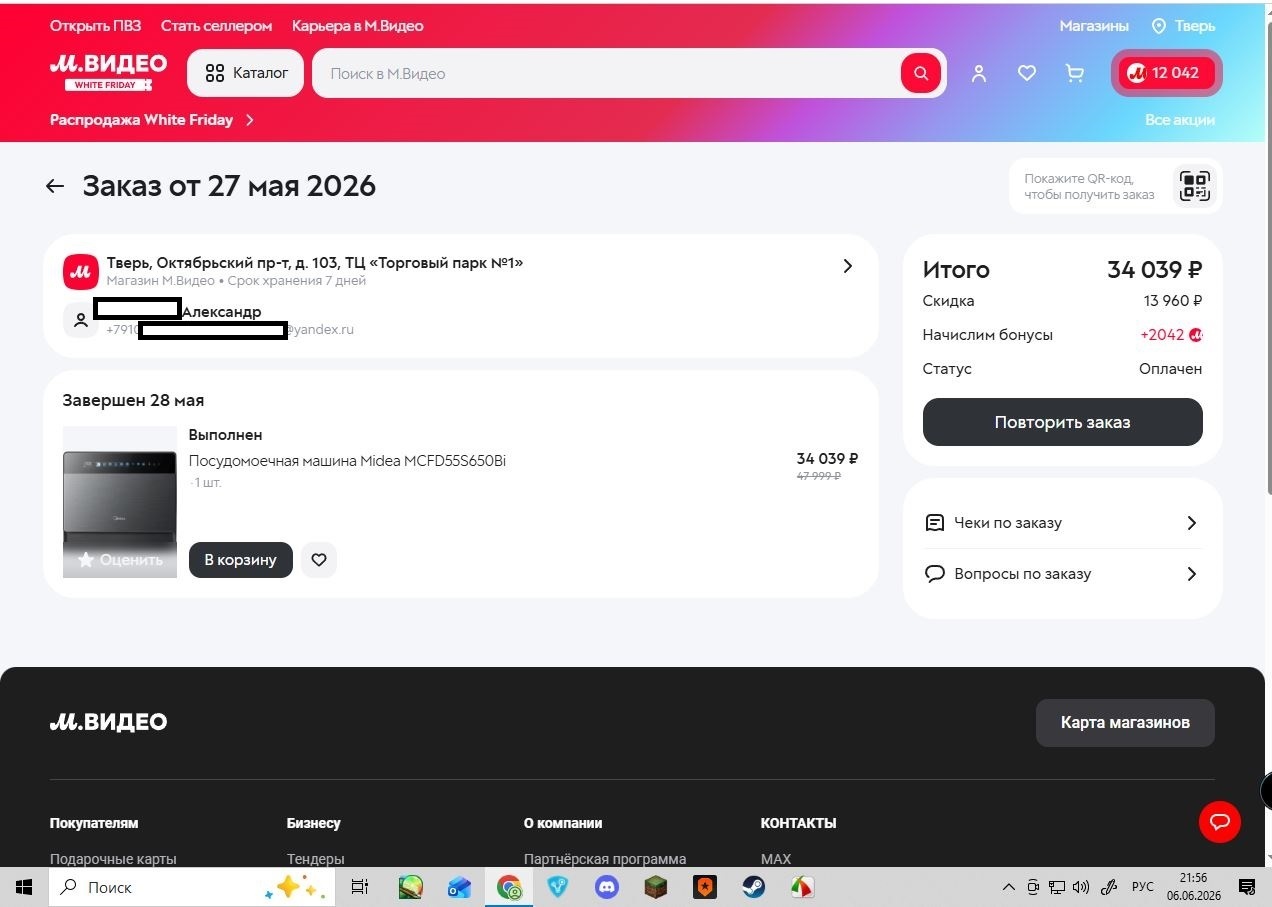Click the store address Тверь, Октябрьский пр-т
Viewport: 1272px width, 907px height.
[315, 263]
